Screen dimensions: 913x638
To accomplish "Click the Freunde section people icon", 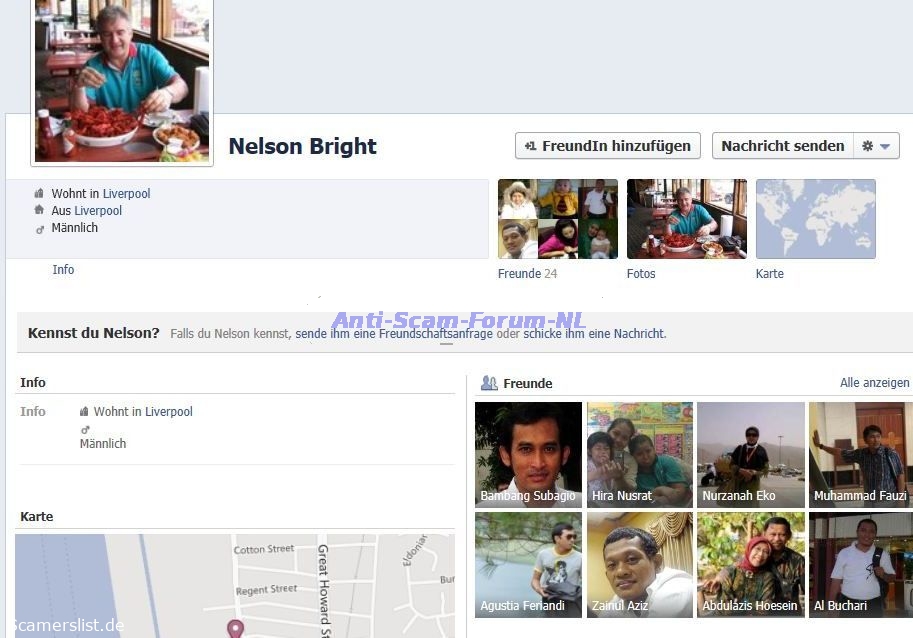I will (489, 383).
